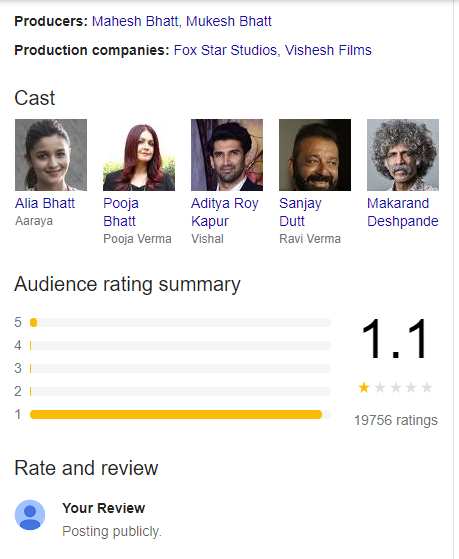Open Mahesh Bhatt producer link
Viewport: 459px width, 559px height.
(x=135, y=21)
